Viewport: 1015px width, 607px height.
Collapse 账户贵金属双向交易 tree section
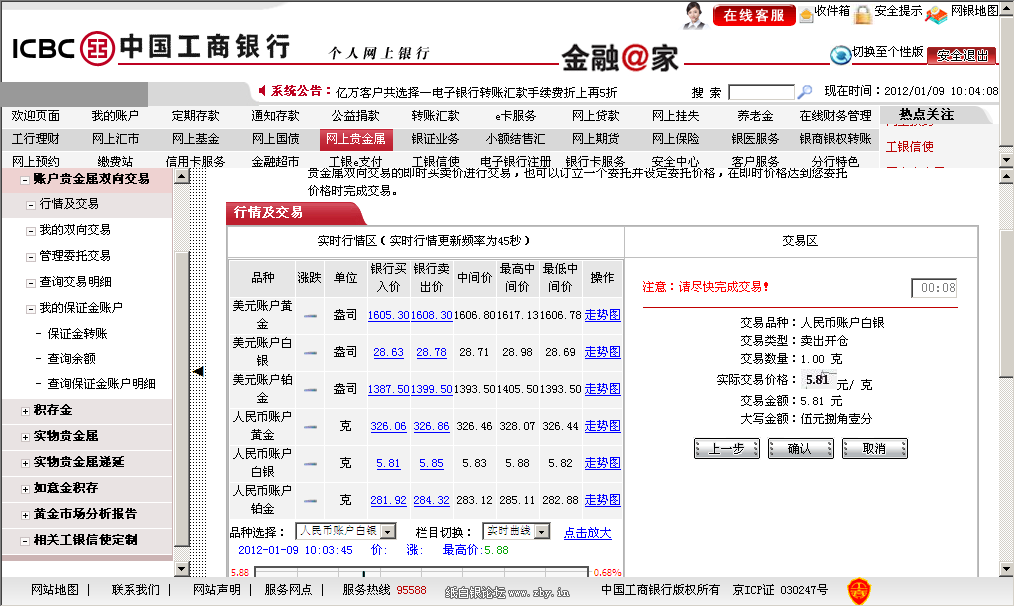click(x=25, y=180)
